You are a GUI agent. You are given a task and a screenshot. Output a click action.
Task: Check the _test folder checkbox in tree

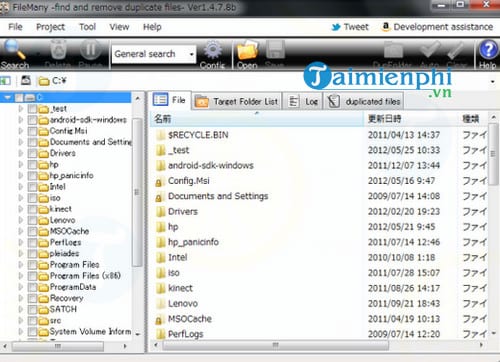click(32, 109)
